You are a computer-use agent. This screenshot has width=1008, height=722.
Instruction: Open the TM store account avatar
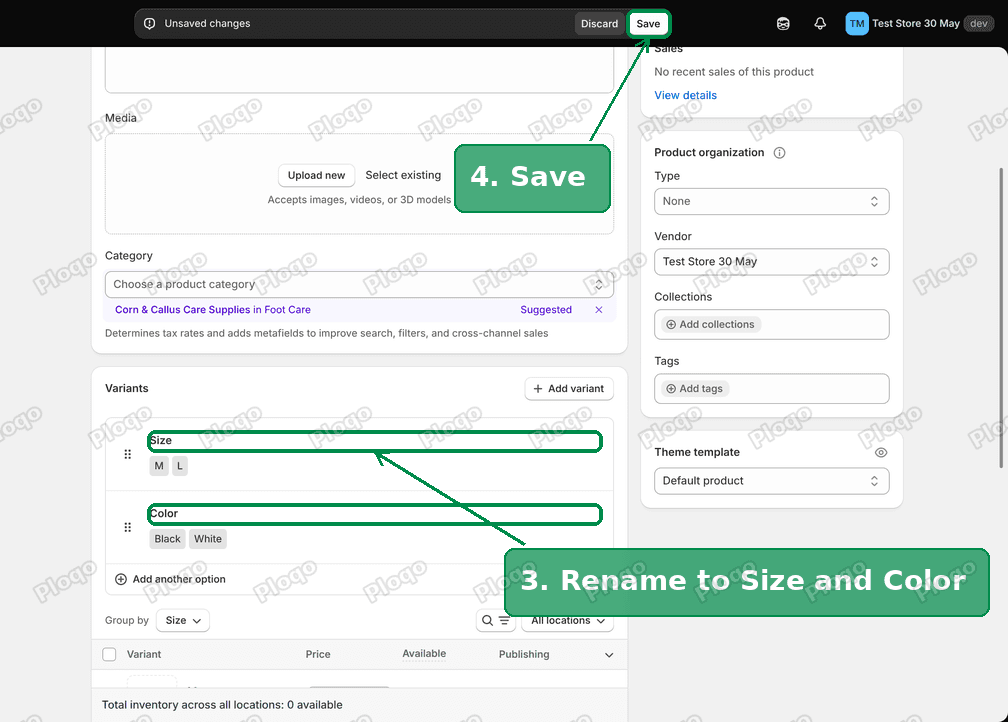pyautogui.click(x=857, y=24)
